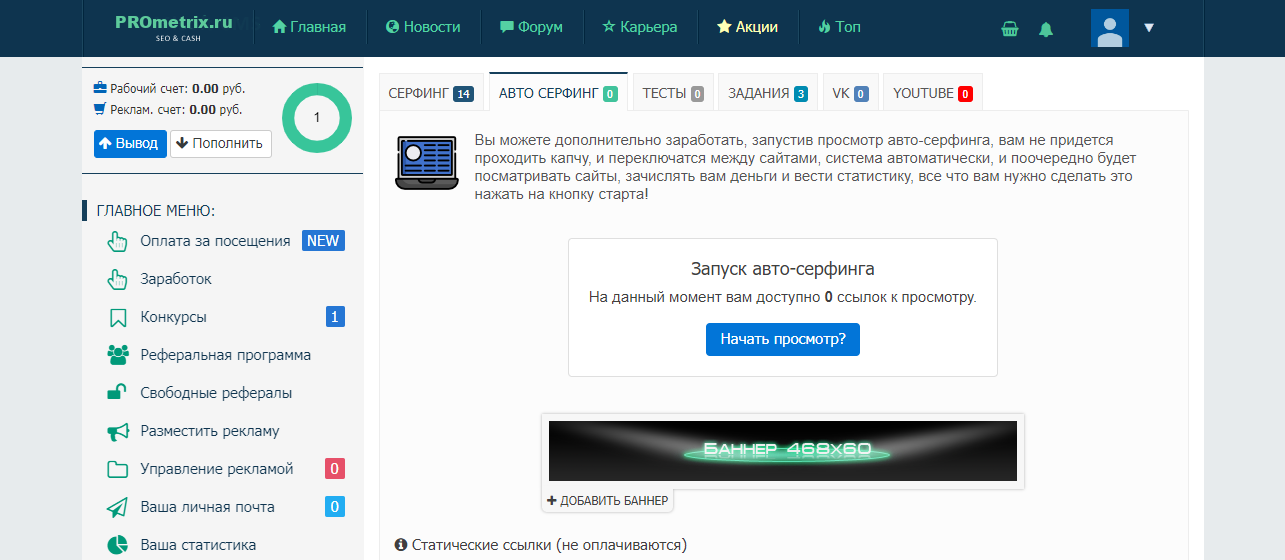Switch to the YOUTUBE tab

click(932, 93)
